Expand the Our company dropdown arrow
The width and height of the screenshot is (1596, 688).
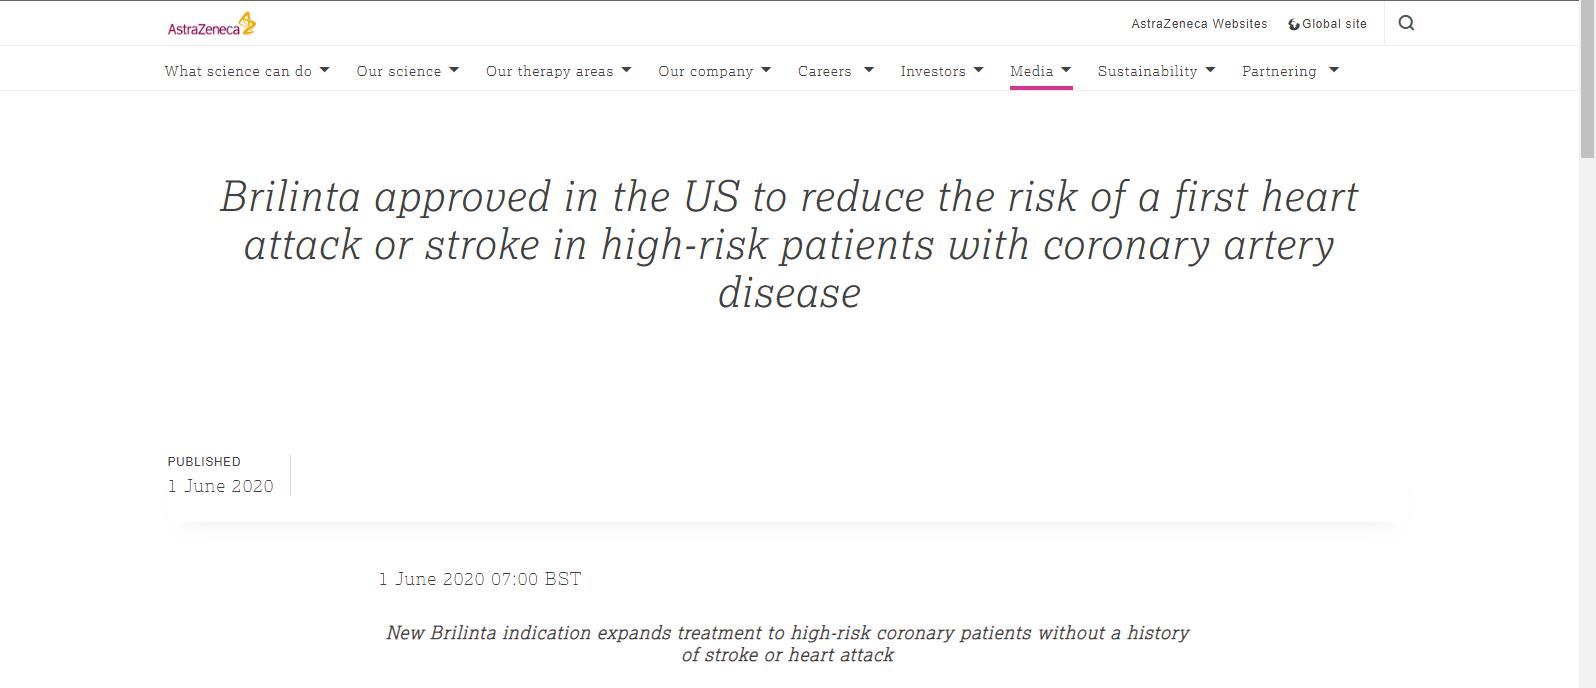coord(766,70)
